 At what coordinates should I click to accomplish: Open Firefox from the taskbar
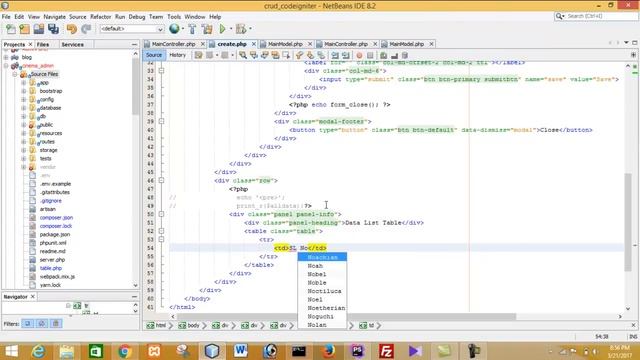(x=328, y=351)
